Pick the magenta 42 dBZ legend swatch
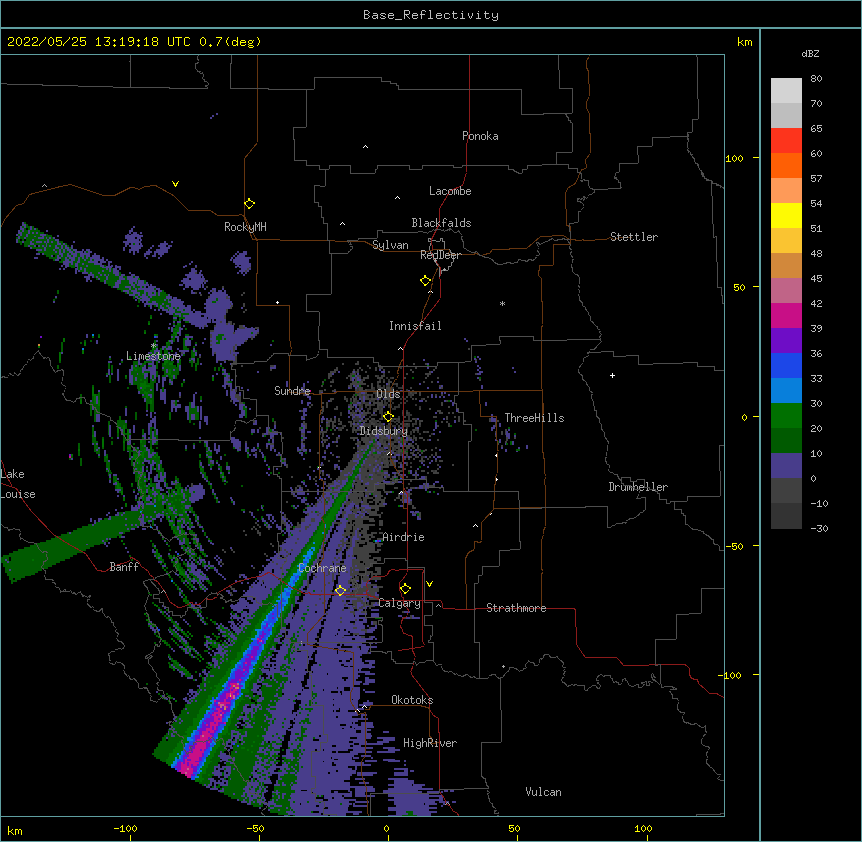862x842 pixels. click(786, 315)
